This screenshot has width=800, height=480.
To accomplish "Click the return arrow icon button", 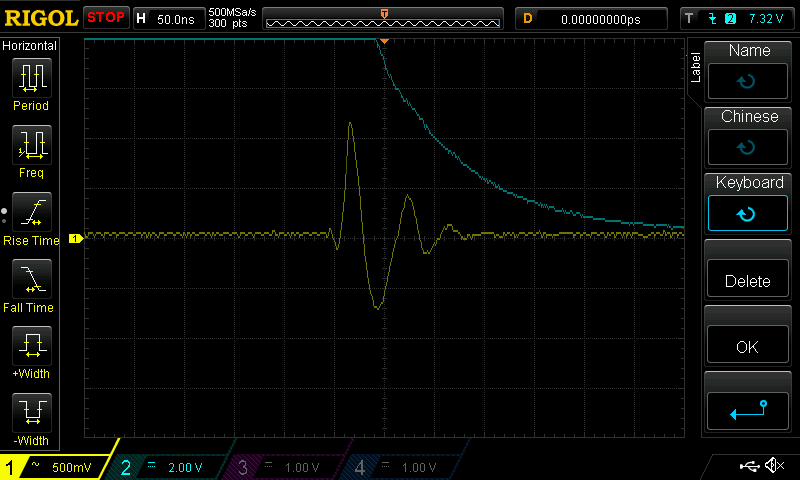I will [x=747, y=411].
